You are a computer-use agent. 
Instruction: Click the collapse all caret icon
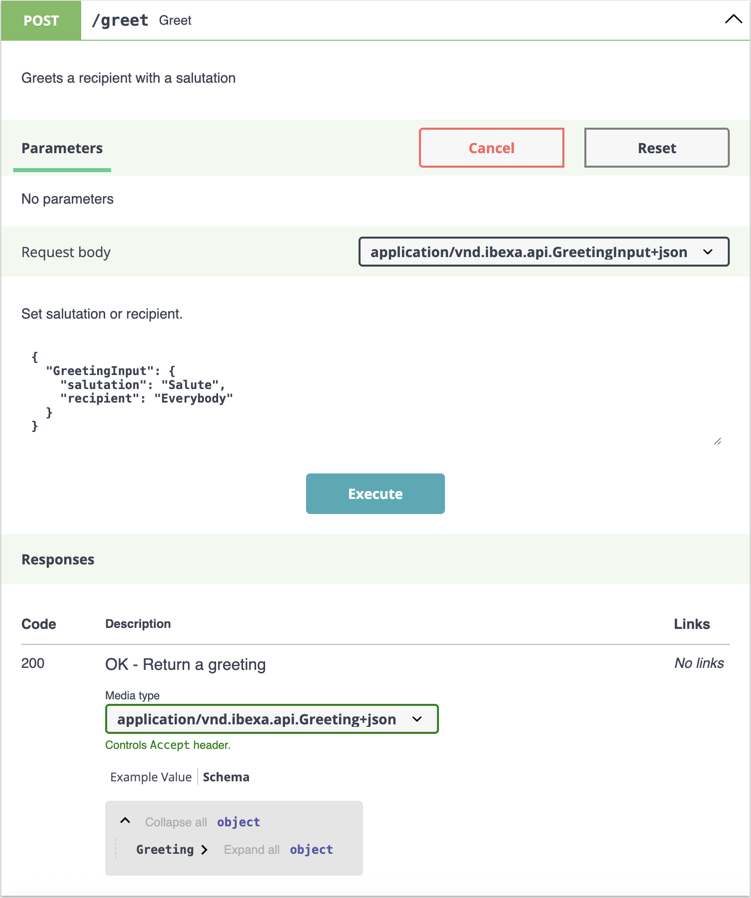(125, 821)
